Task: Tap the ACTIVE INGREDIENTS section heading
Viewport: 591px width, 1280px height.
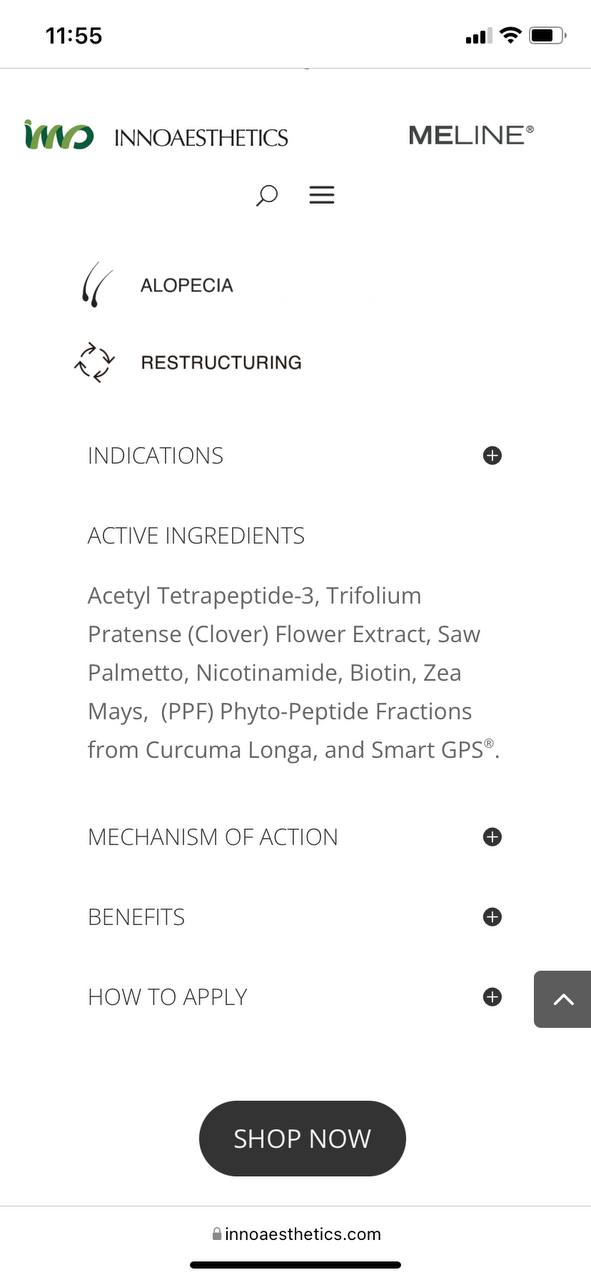Action: coord(196,536)
